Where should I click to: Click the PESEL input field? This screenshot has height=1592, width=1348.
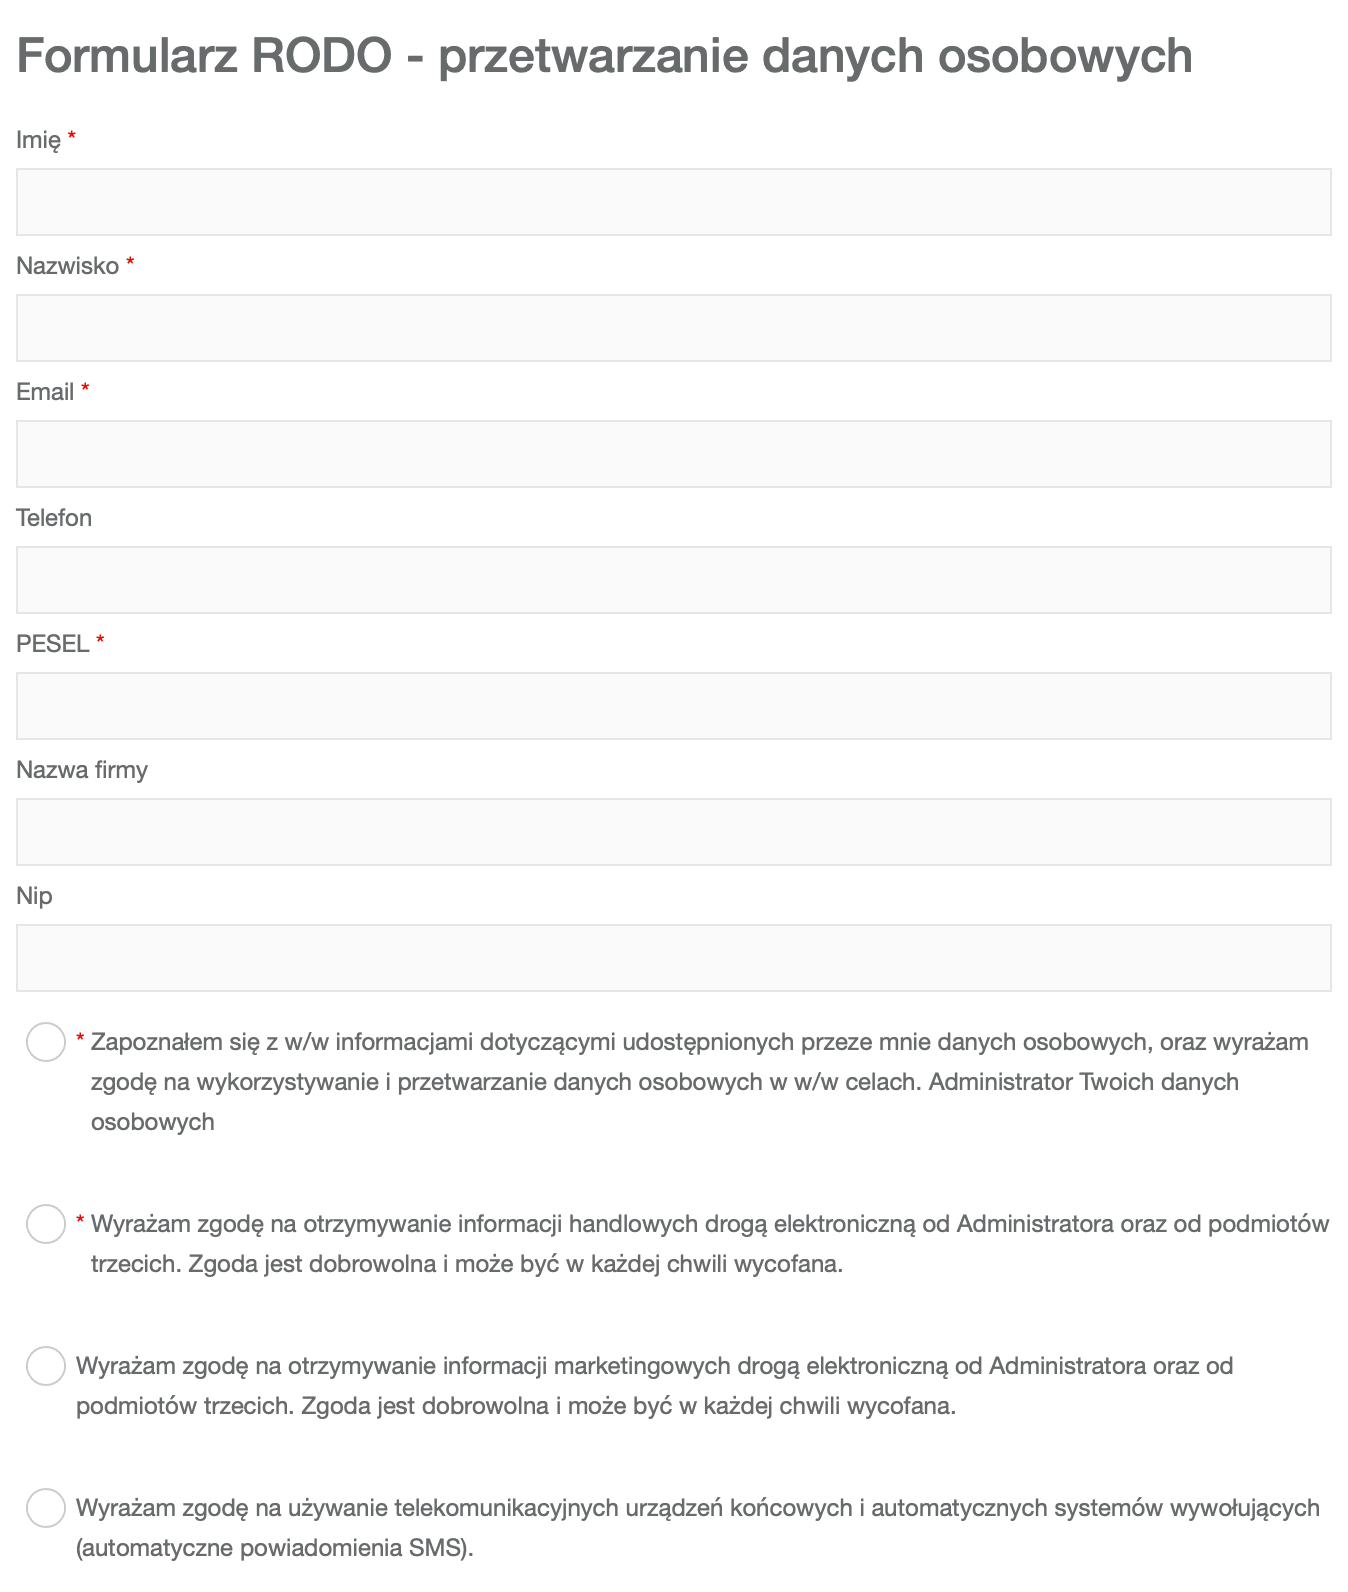[673, 706]
